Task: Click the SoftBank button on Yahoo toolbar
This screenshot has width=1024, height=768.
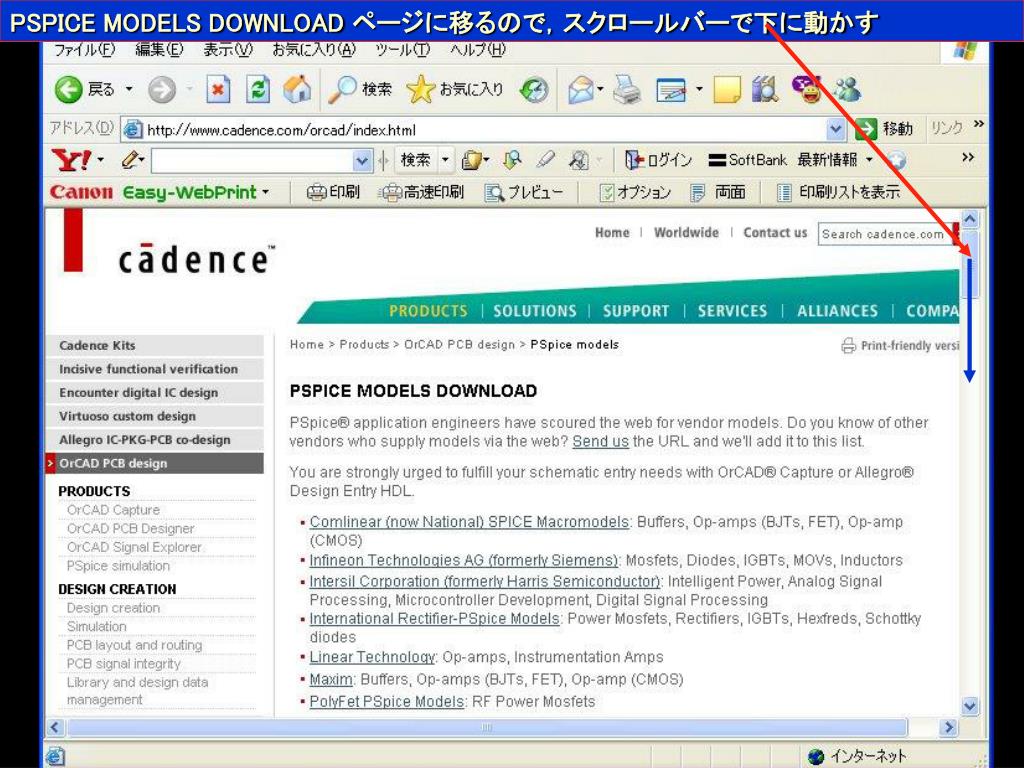Action: pos(747,159)
